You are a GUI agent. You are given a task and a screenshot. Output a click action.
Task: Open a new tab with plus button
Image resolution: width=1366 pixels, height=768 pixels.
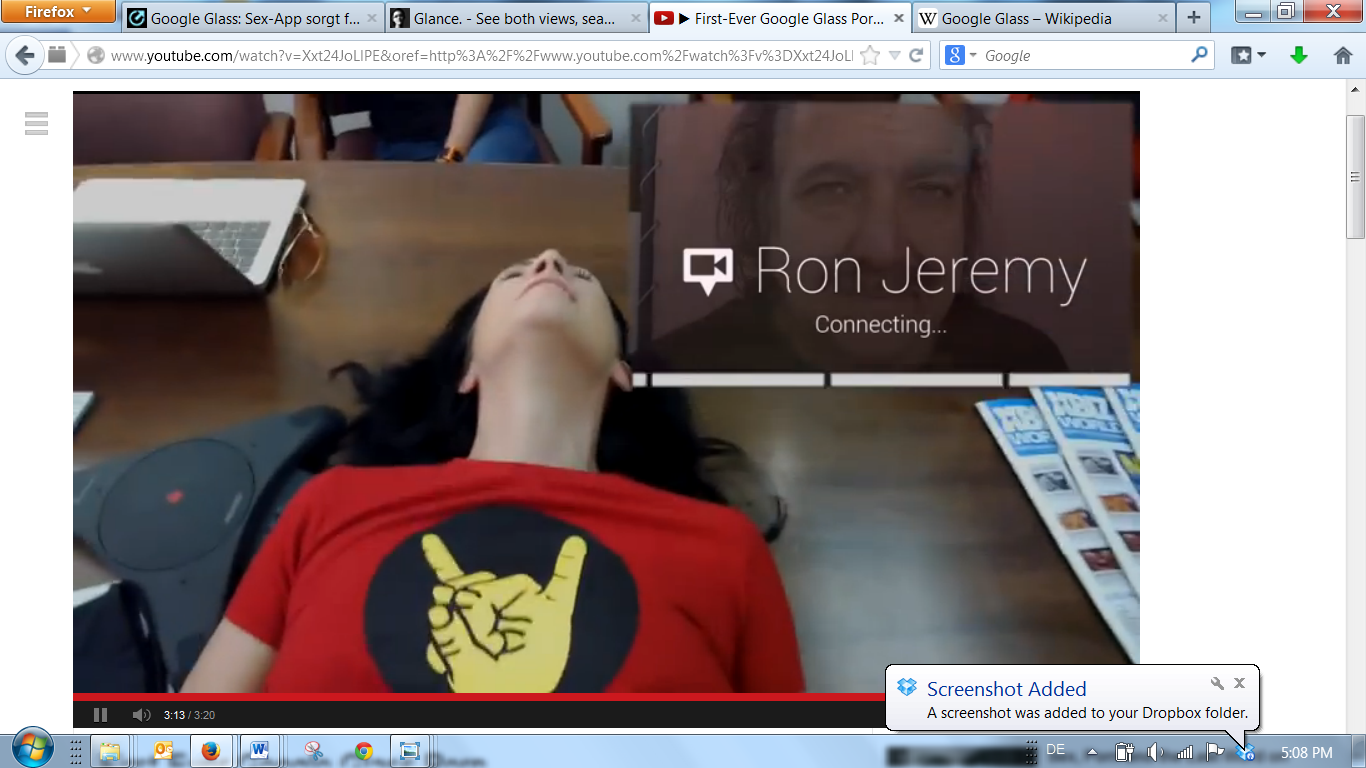[1193, 18]
